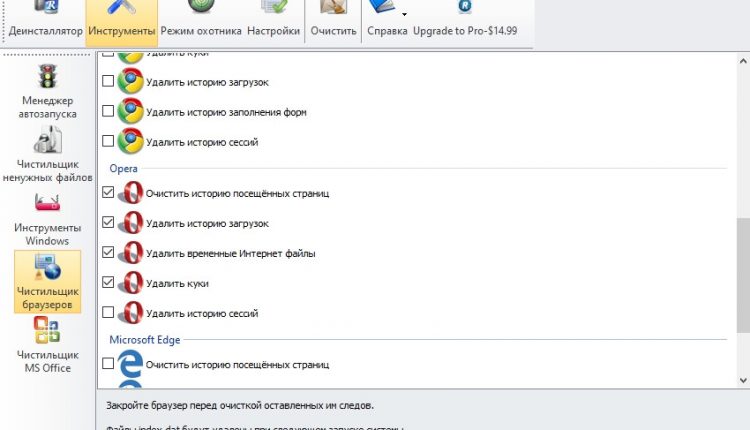The height and width of the screenshot is (430, 750).
Task: Open Чистильщик MS Office tool
Action: point(47,344)
